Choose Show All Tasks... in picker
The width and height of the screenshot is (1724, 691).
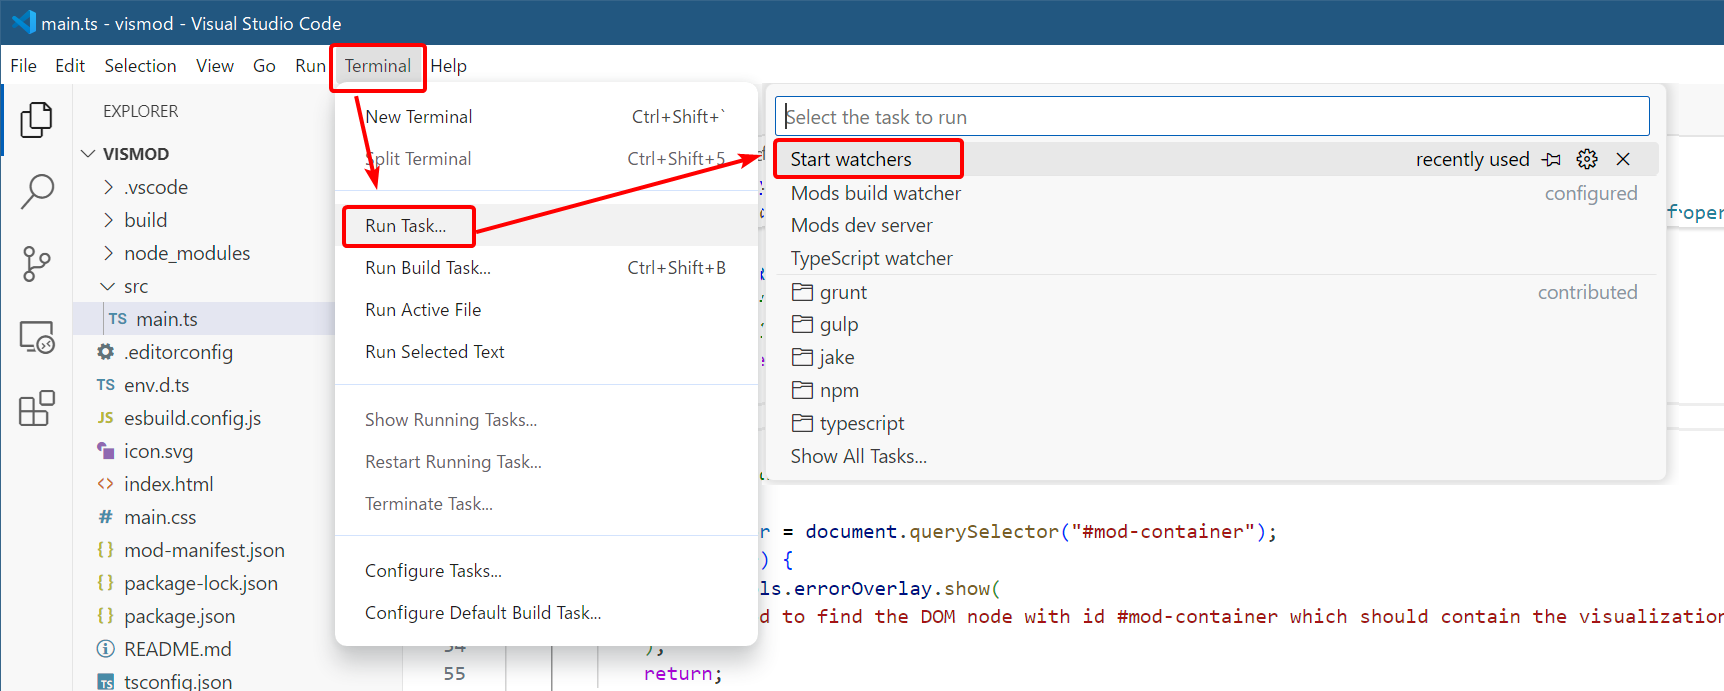(1216, 456)
